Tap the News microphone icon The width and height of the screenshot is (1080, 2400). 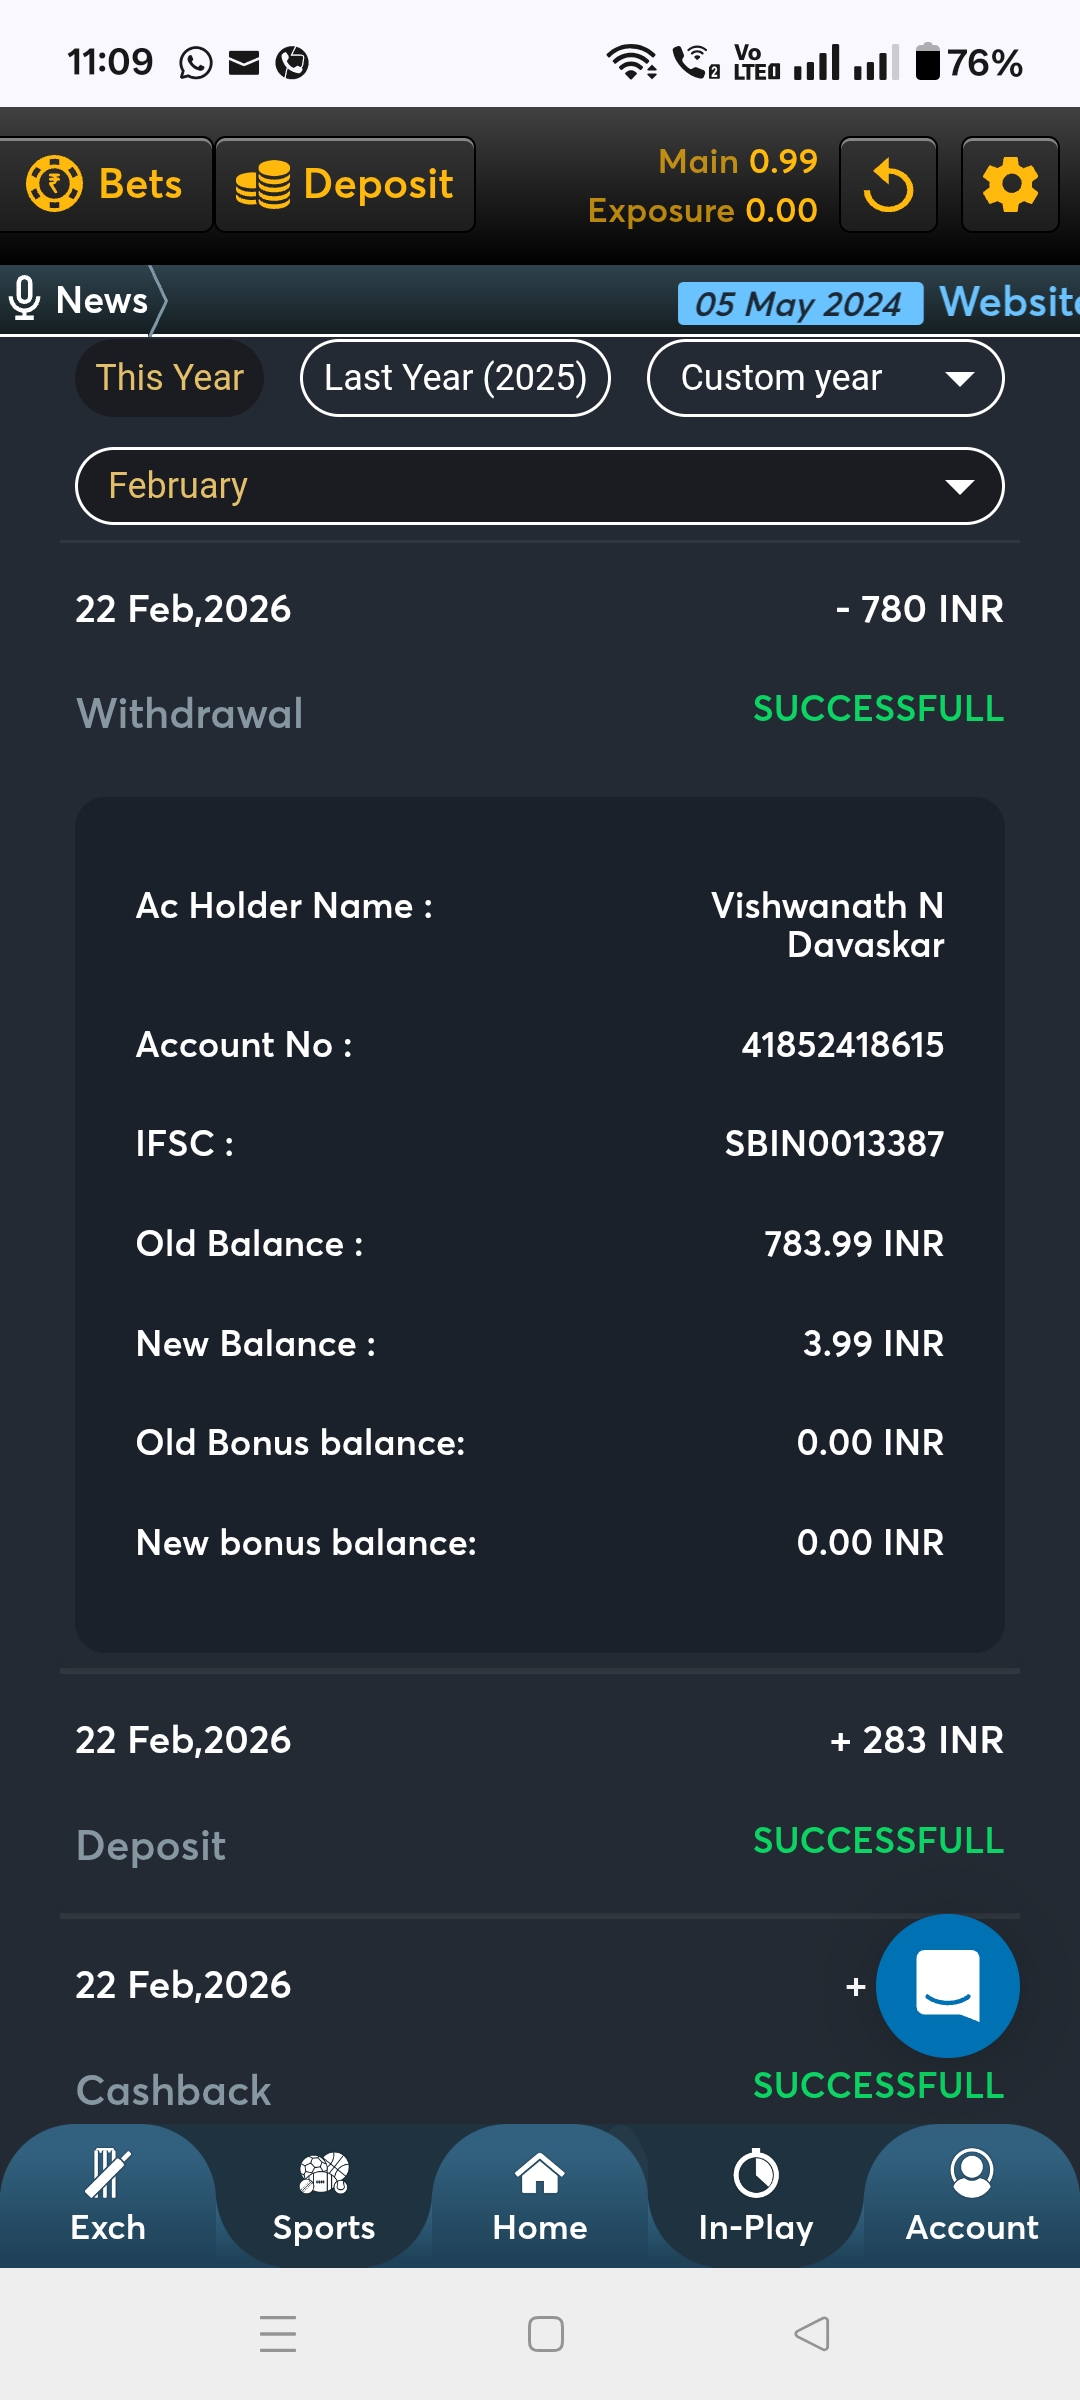pyautogui.click(x=24, y=299)
